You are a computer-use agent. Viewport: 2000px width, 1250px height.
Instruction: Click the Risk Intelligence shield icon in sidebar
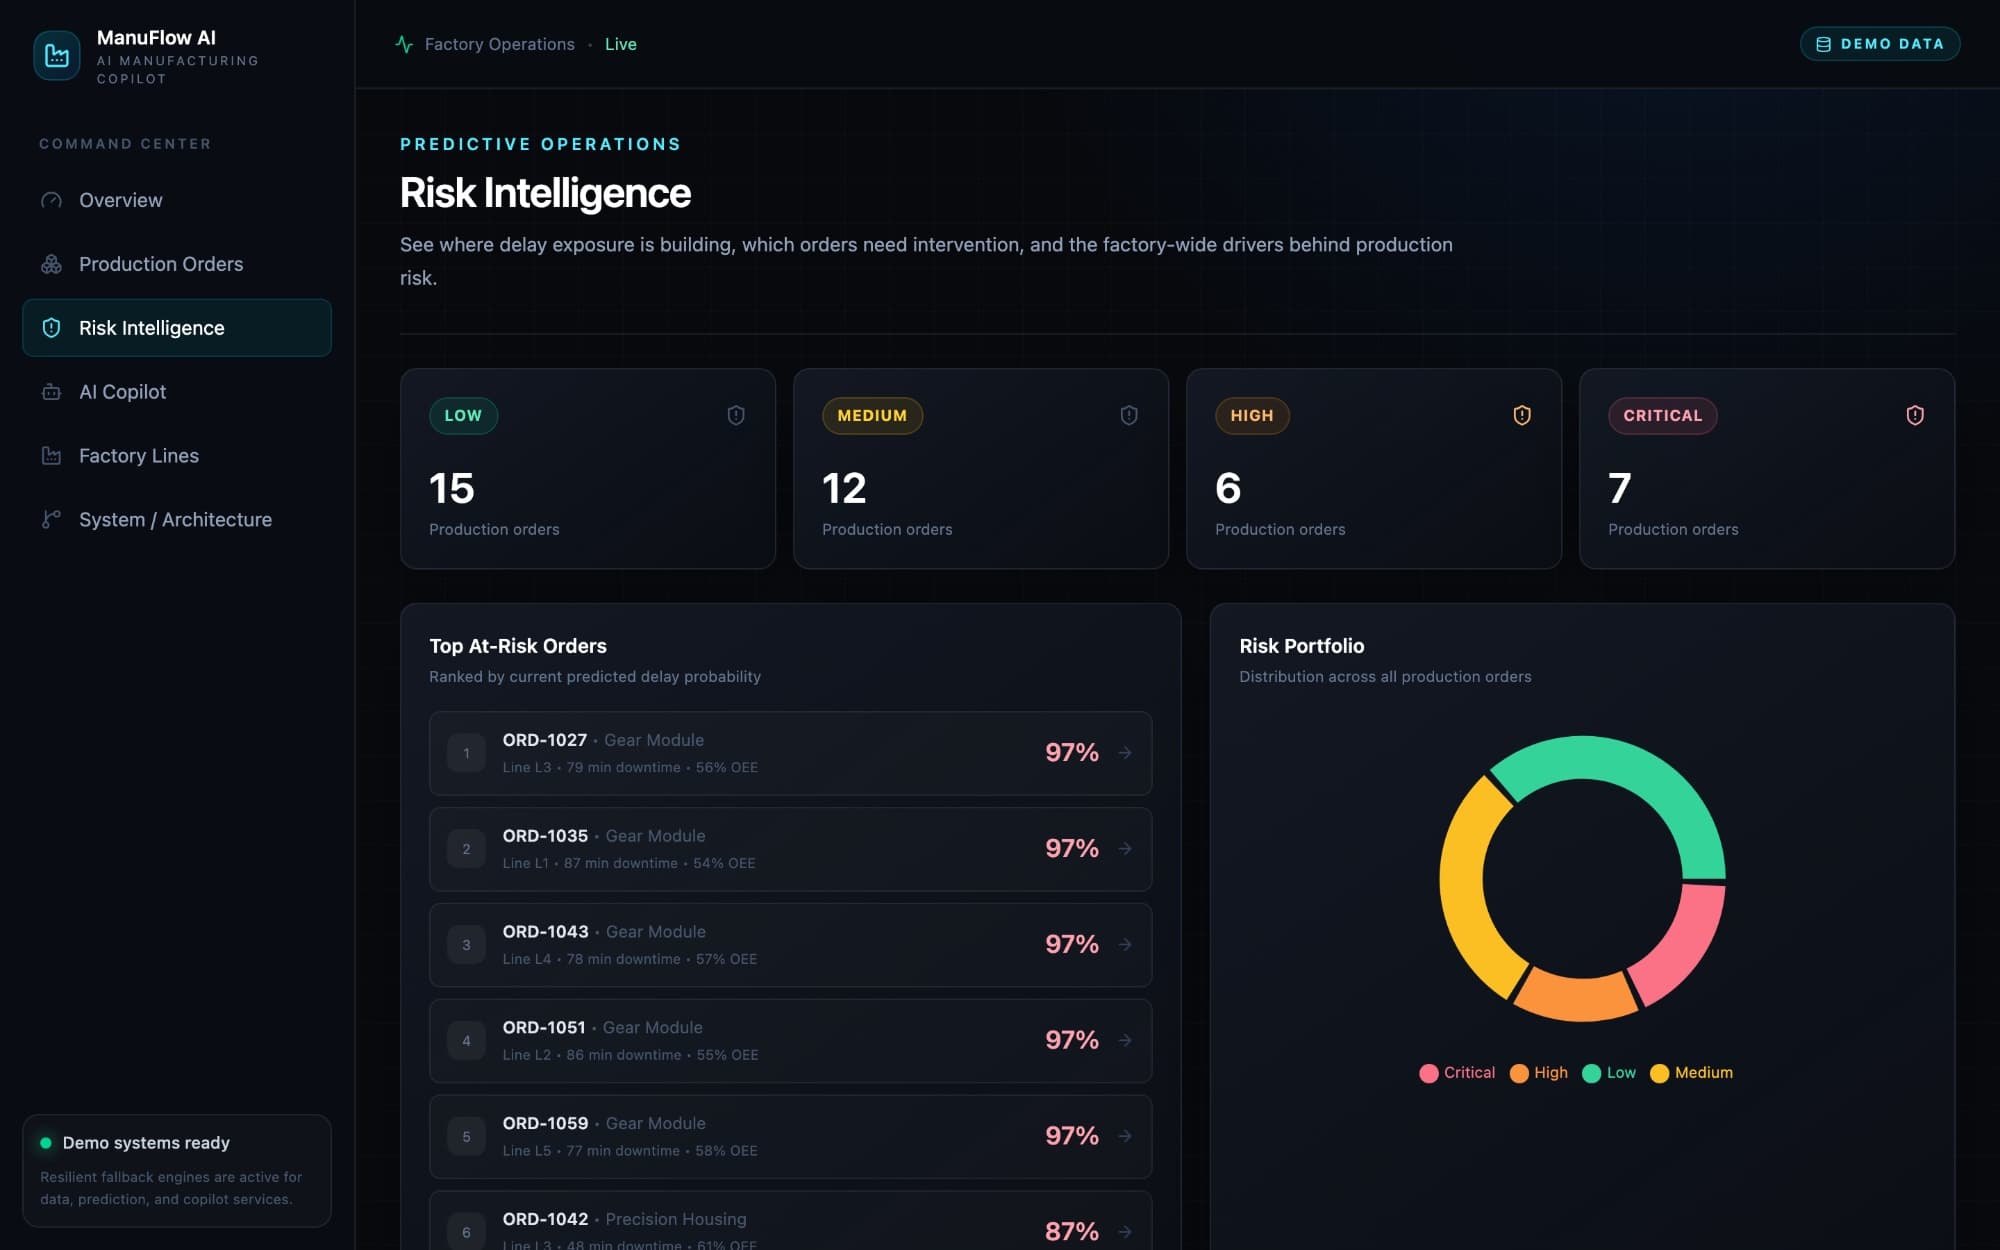coord(51,328)
